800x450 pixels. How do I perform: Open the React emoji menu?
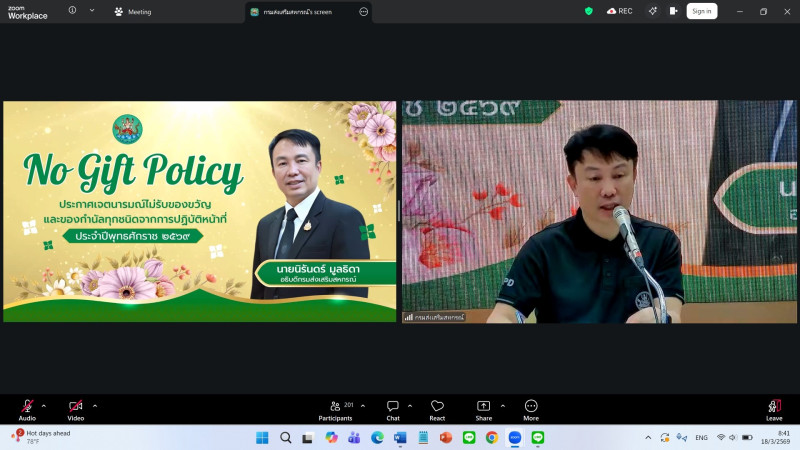[x=437, y=408]
